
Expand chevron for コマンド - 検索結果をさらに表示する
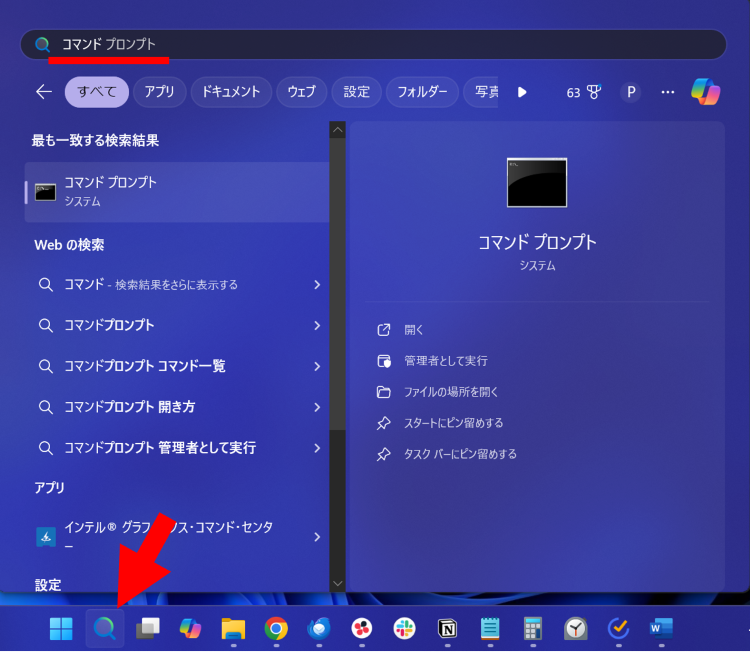(317, 285)
